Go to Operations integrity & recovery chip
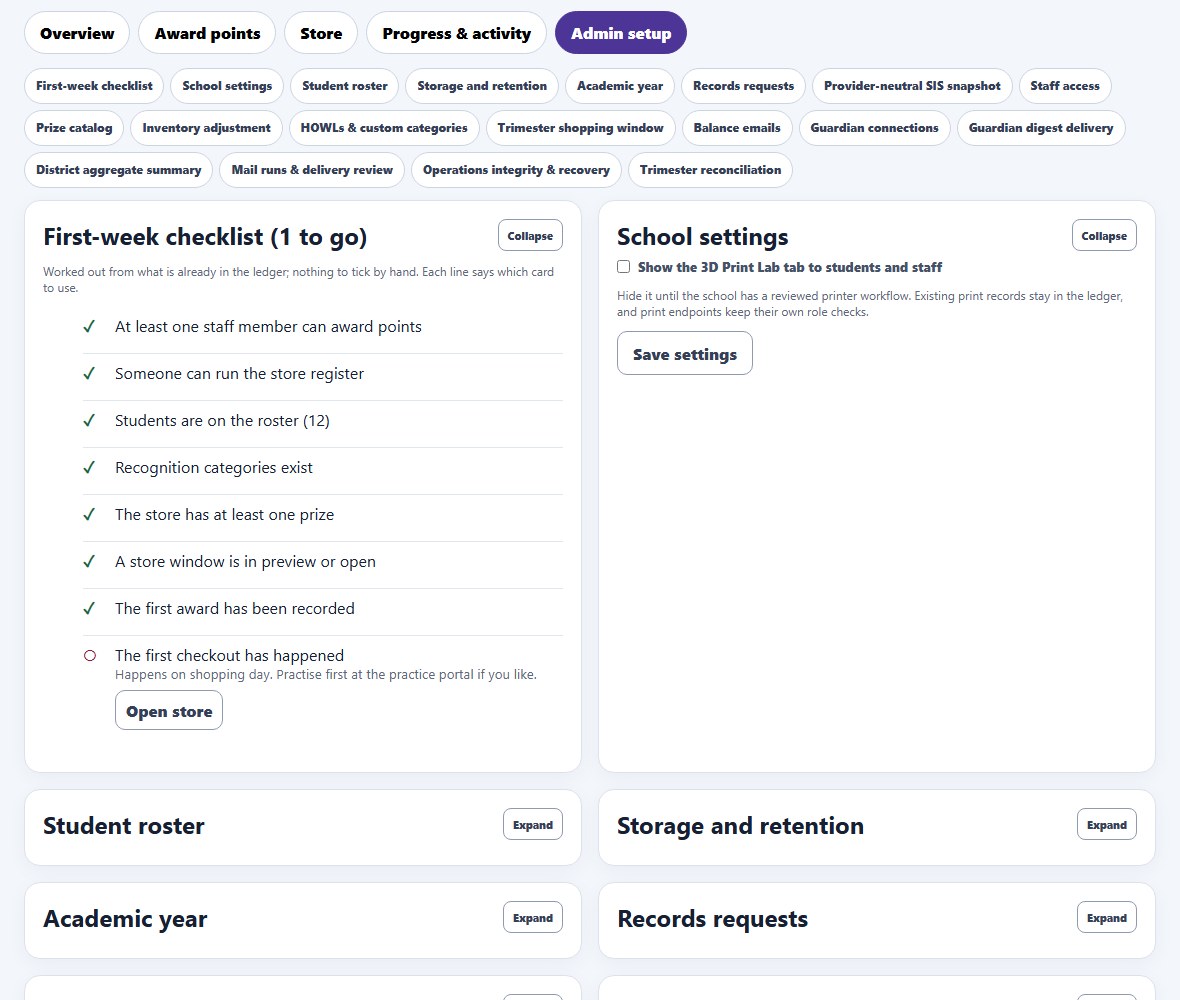 tap(516, 170)
